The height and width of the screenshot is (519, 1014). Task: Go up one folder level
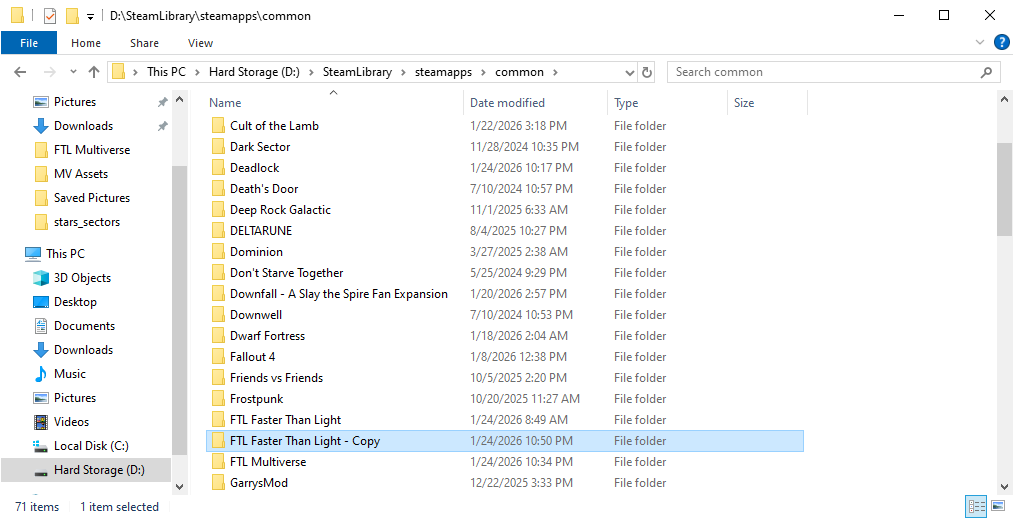[94, 72]
